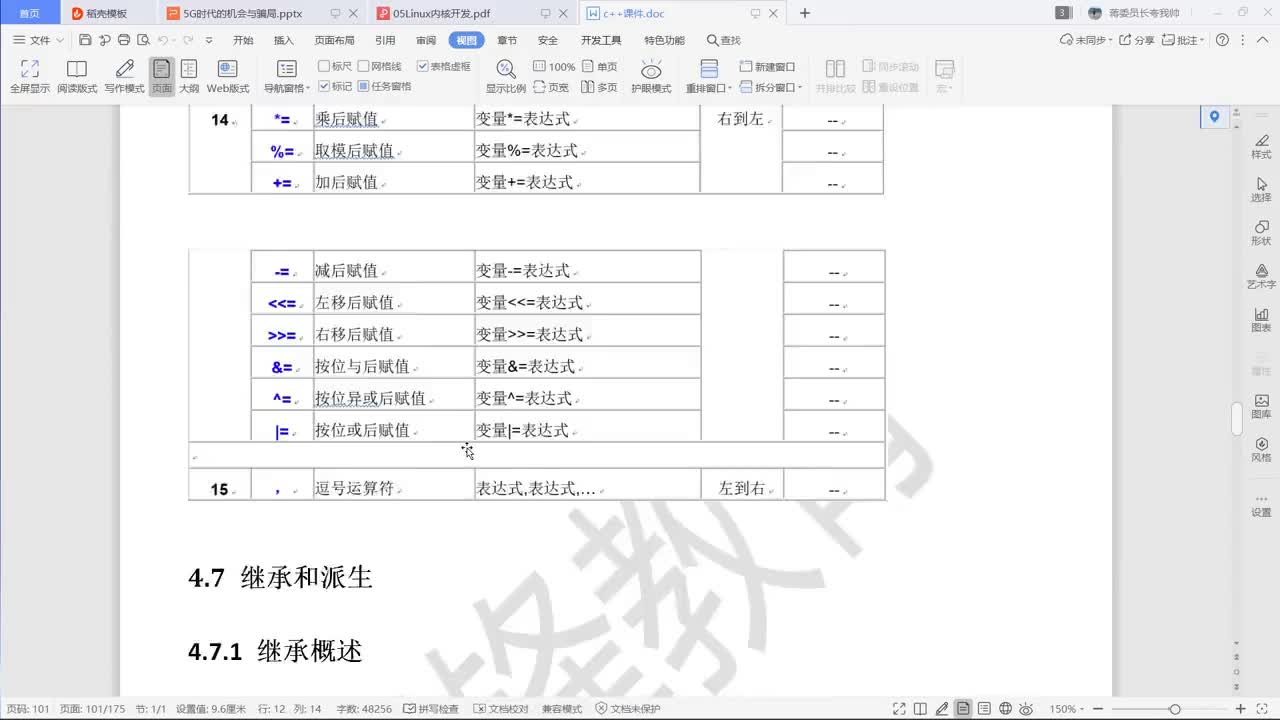Open help question mark icon

1223,40
